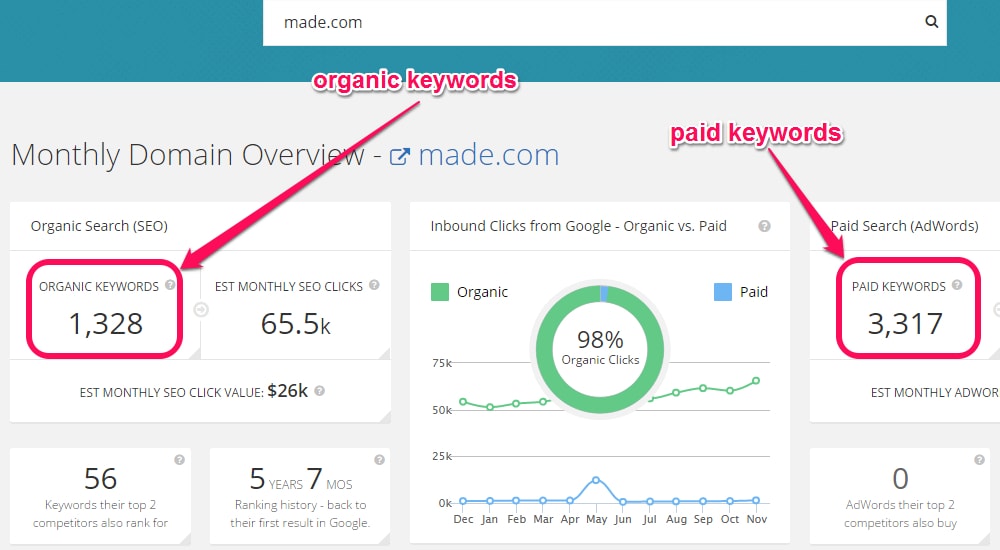This screenshot has height=550, width=1000.
Task: Open help icon on AdWords competitors card
Action: point(979,459)
